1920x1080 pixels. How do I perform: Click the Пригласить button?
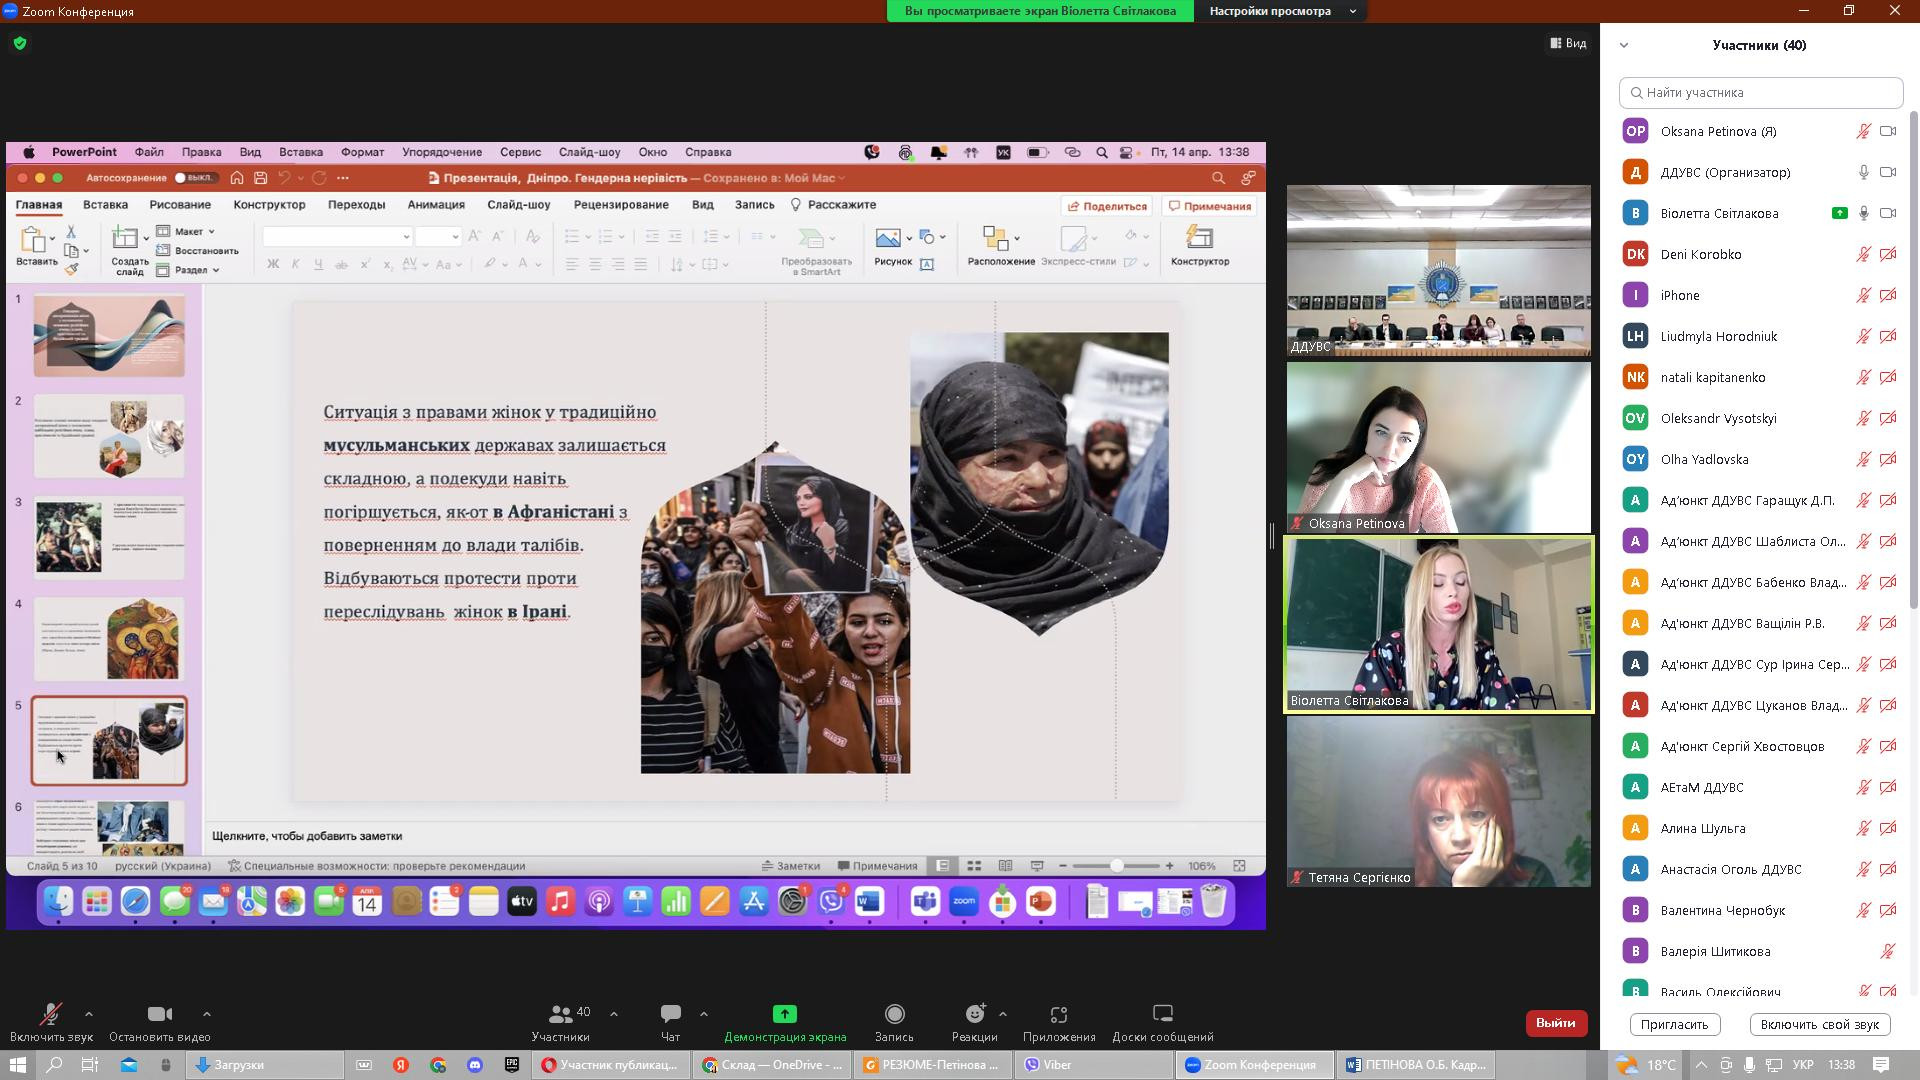click(x=1674, y=1024)
